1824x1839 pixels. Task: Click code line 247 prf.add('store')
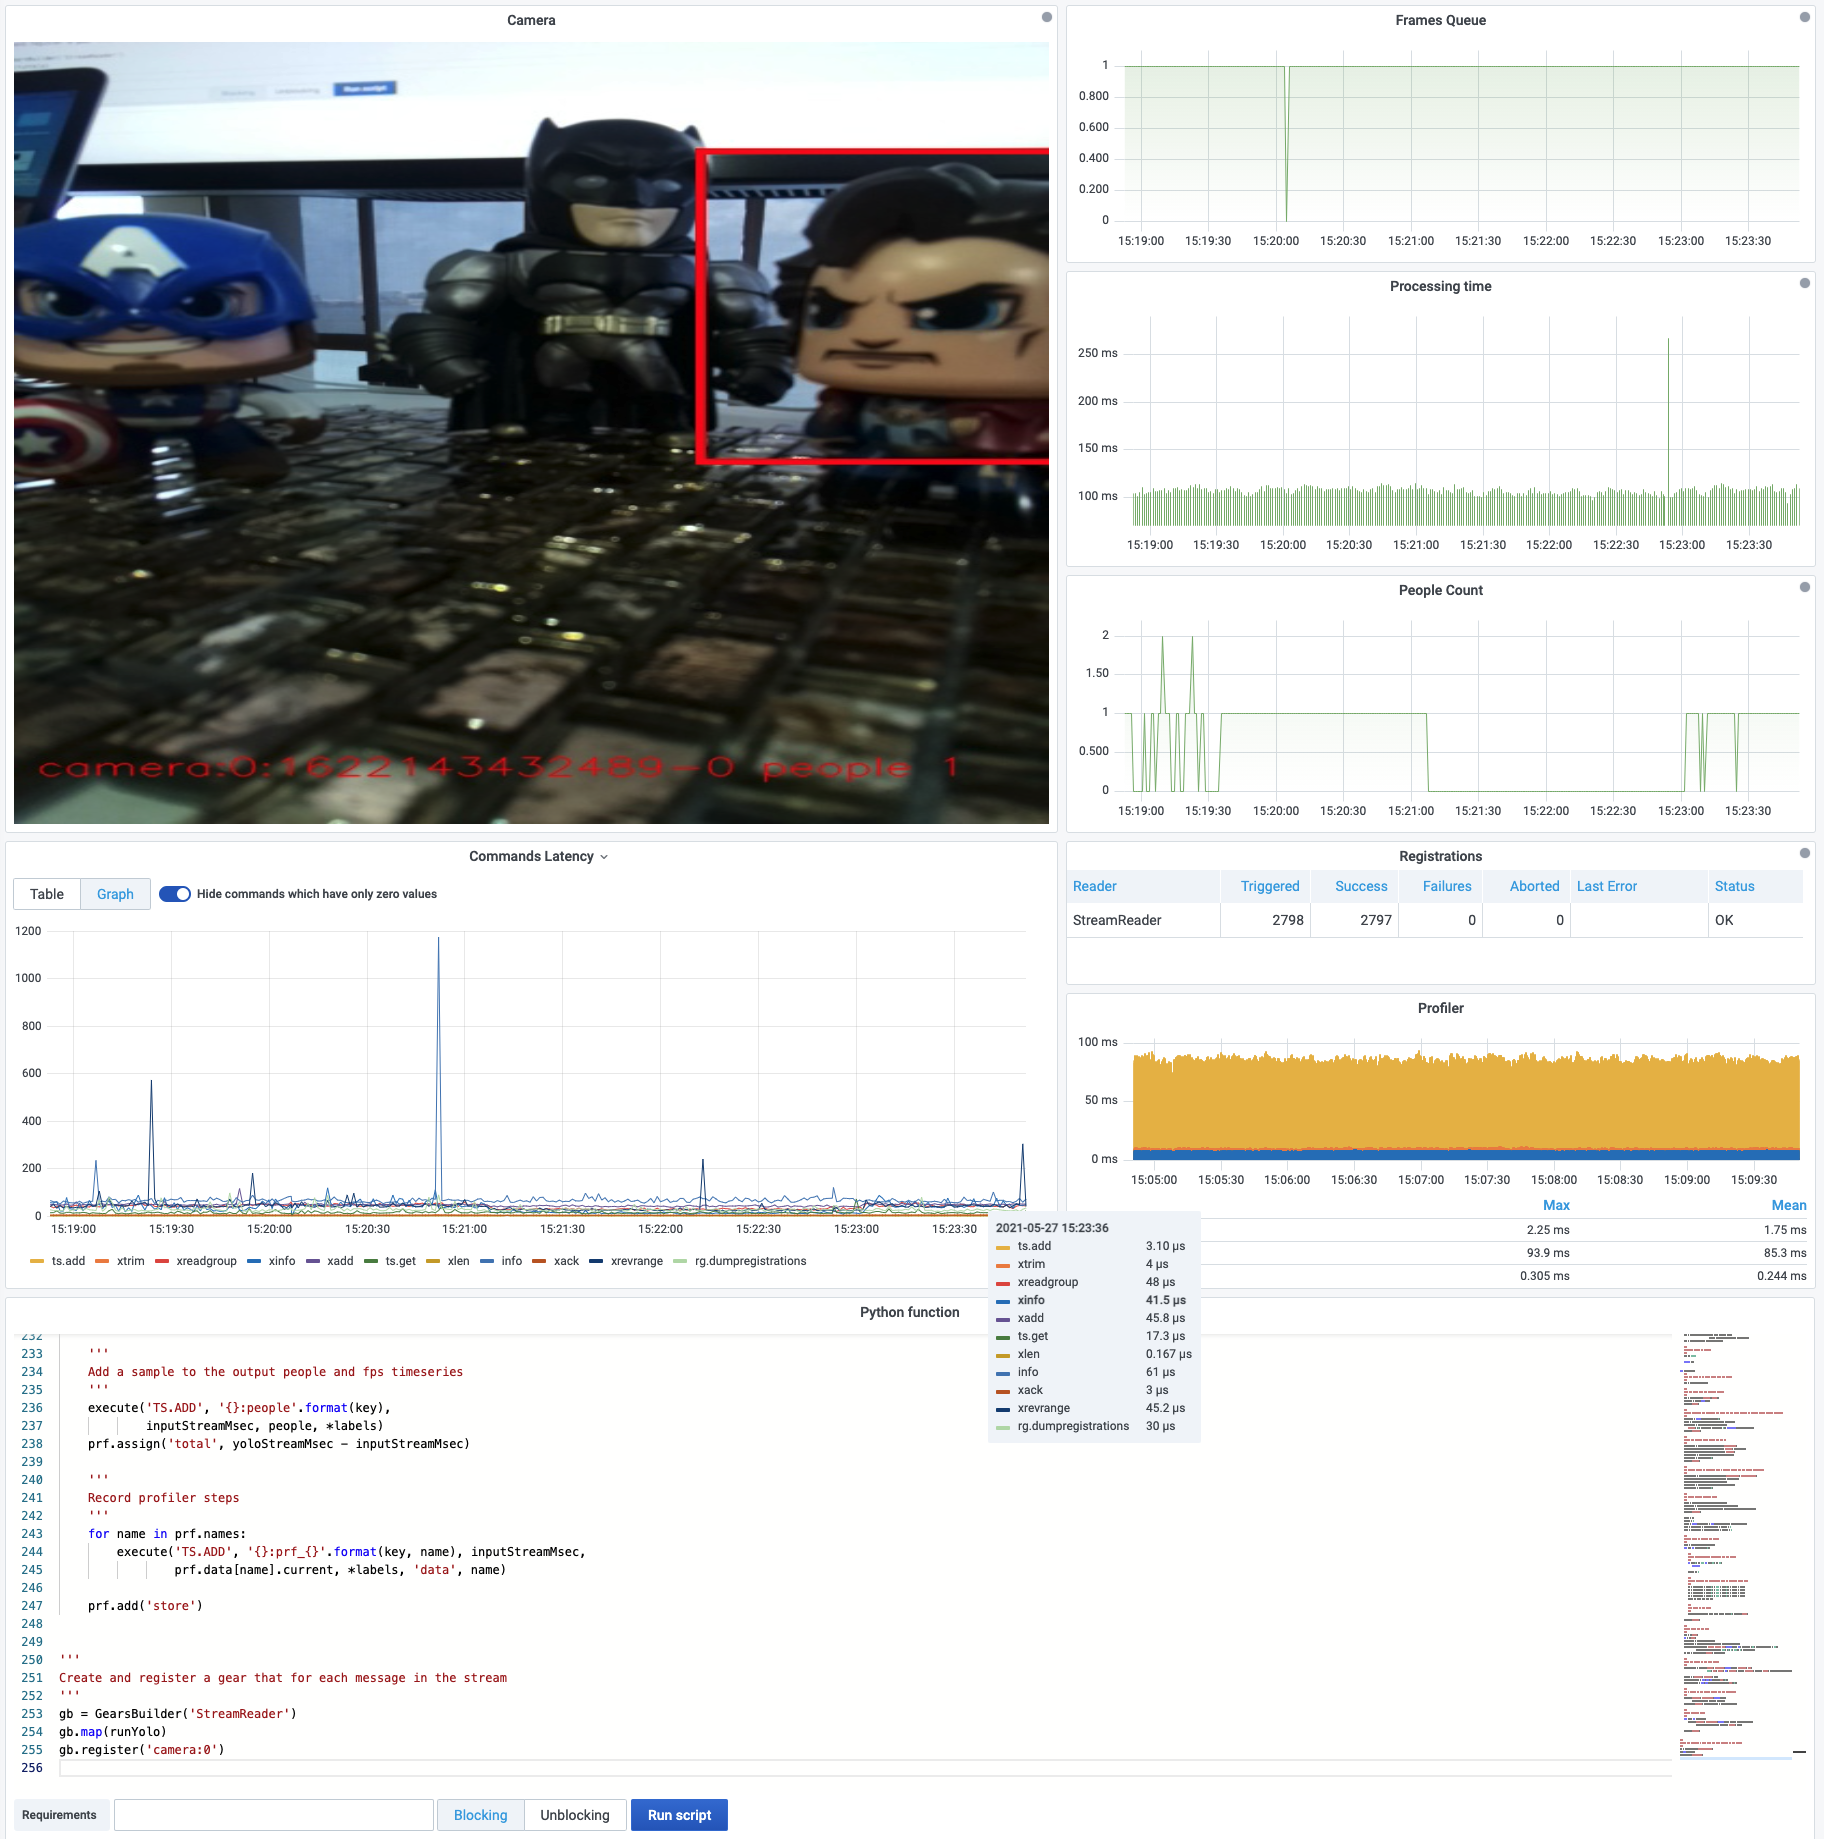pos(145,1606)
